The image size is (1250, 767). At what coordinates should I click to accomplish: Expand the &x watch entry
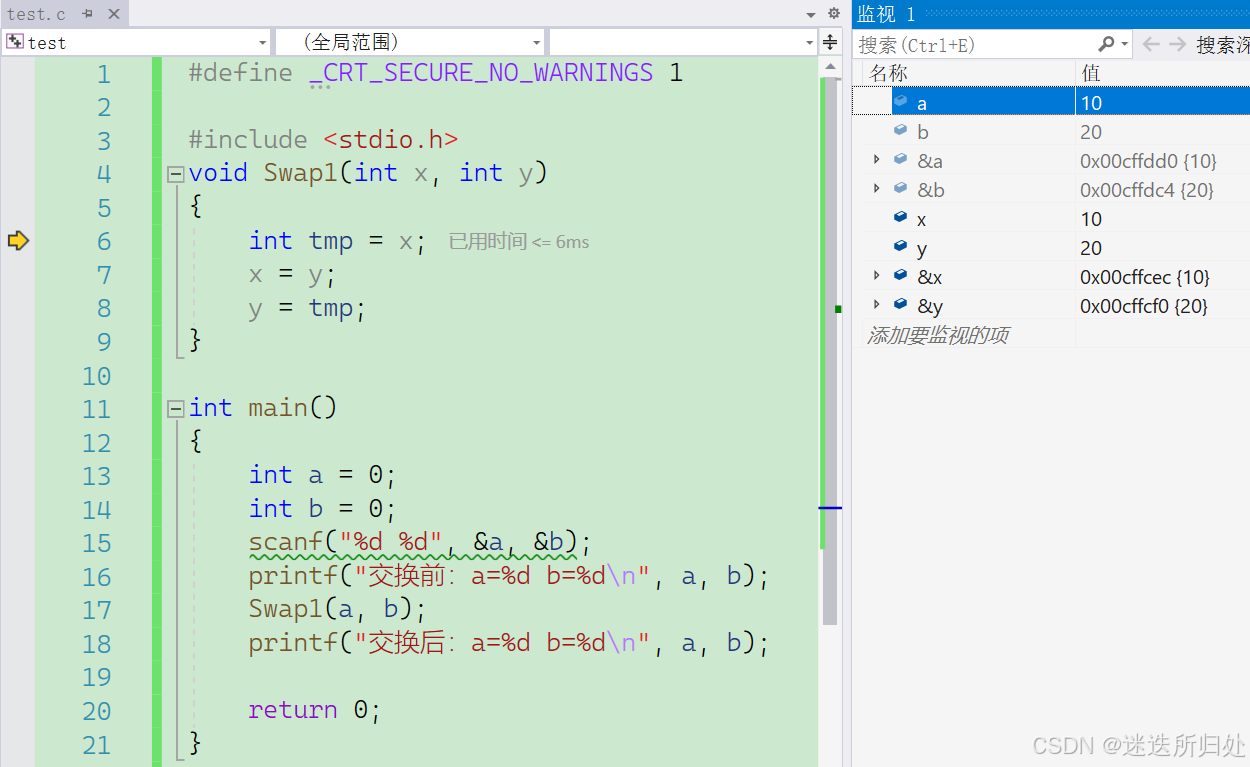point(877,276)
